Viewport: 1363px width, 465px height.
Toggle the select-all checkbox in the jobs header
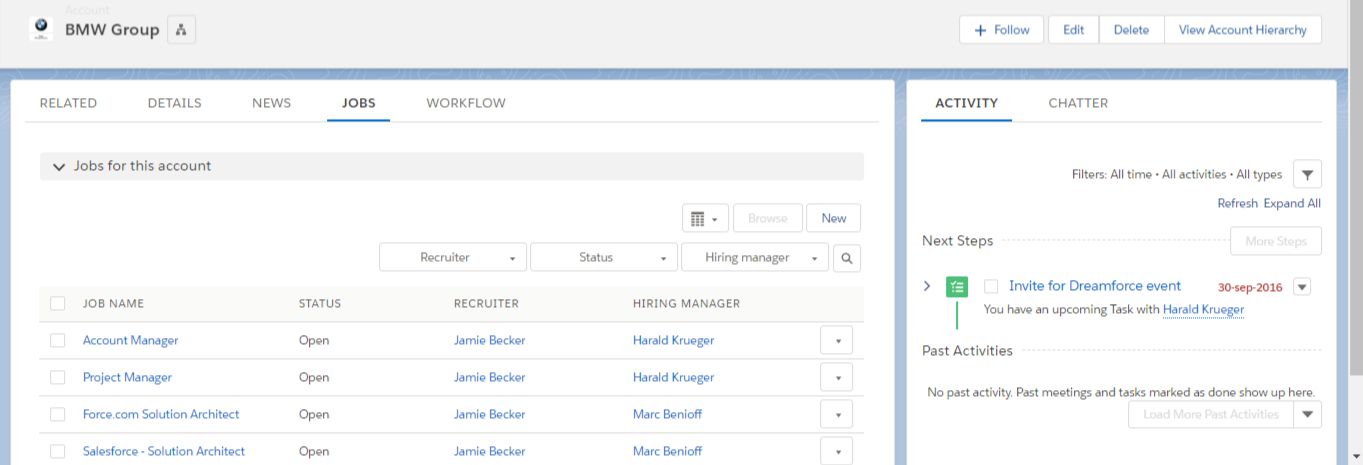58,303
